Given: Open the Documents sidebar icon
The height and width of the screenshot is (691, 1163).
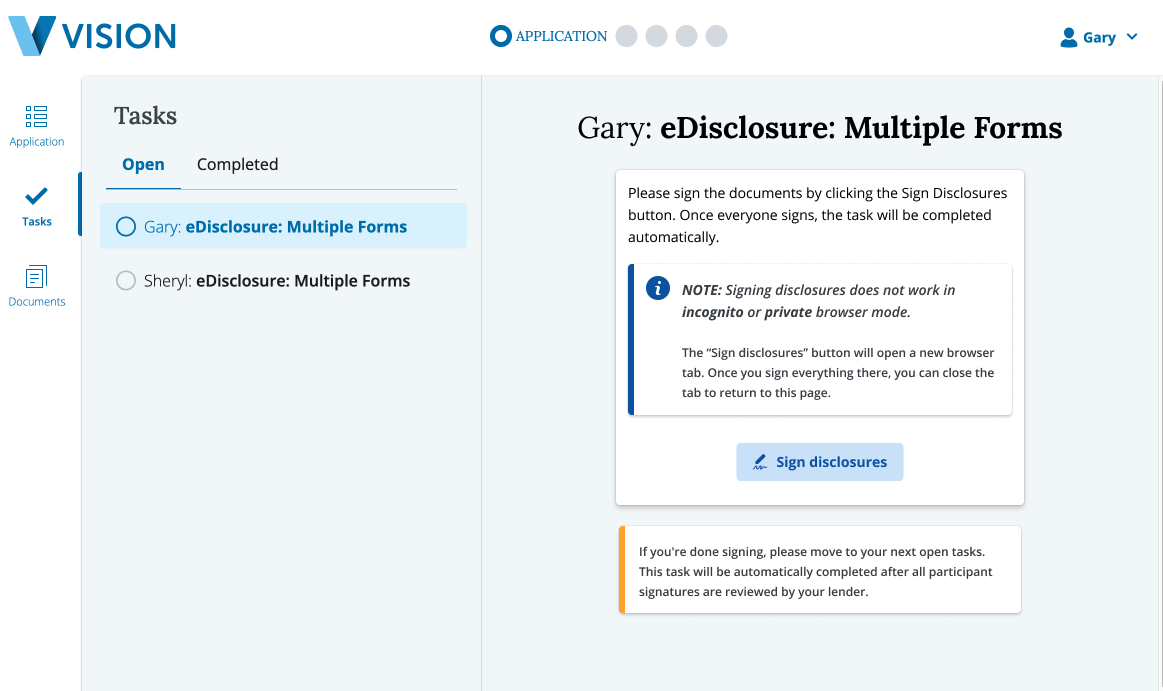Looking at the screenshot, I should [x=37, y=277].
